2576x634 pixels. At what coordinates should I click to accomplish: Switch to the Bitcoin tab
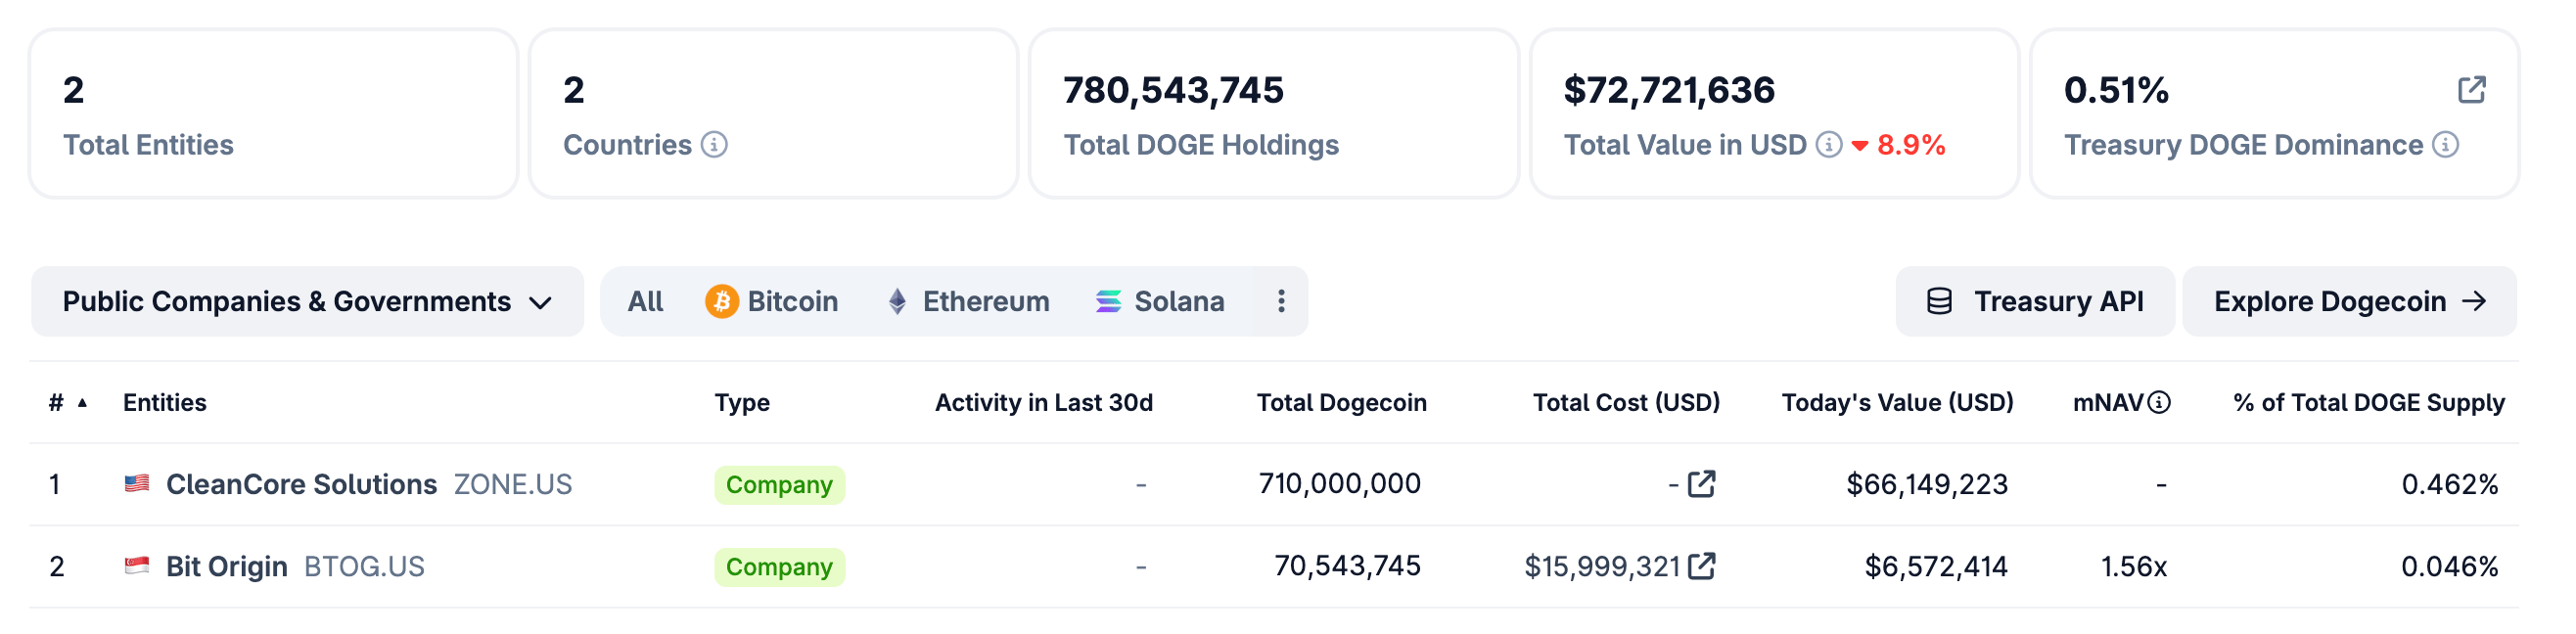point(772,301)
